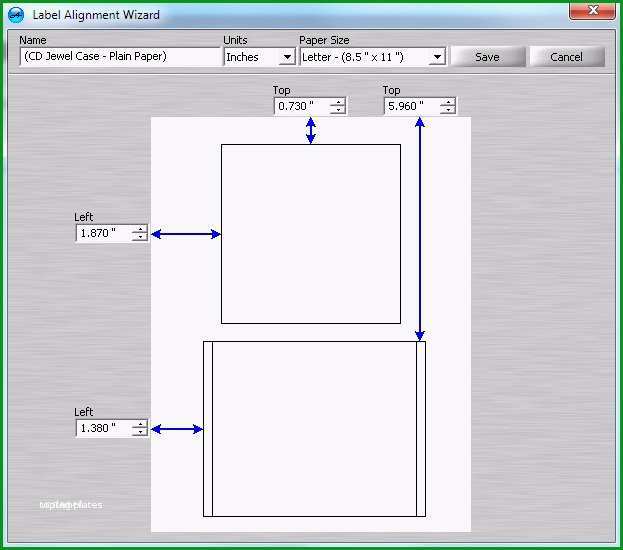Increase the 1.380" Left value
This screenshot has width=623, height=550.
[x=140, y=424]
